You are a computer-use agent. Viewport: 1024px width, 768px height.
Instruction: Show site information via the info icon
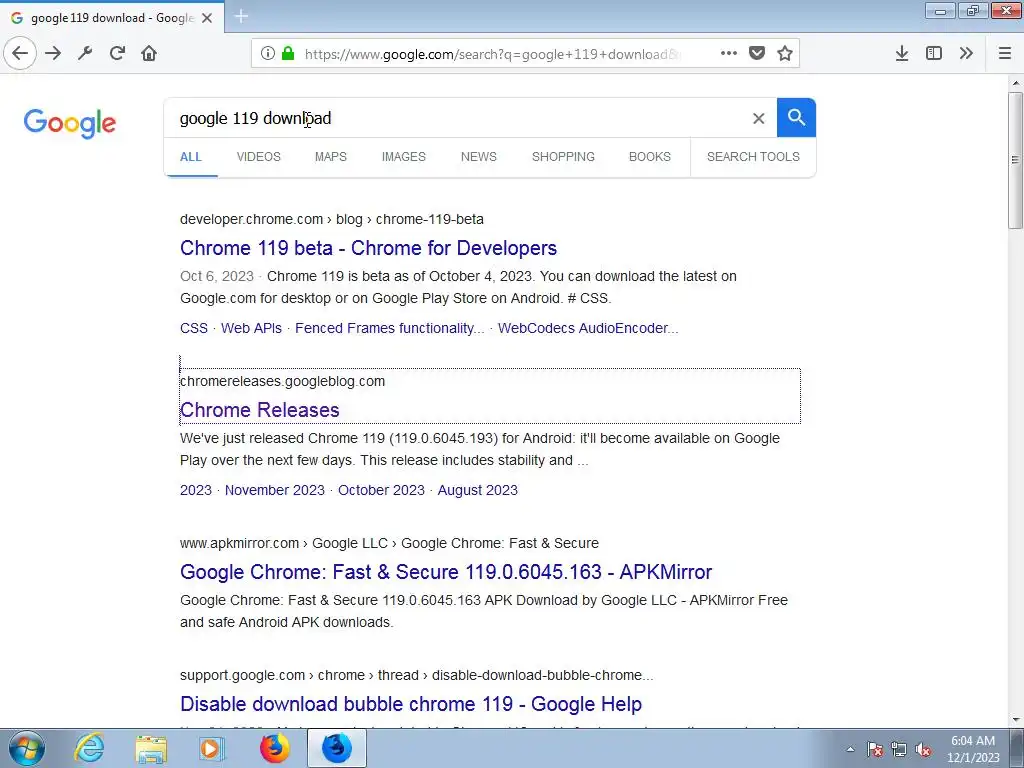point(268,54)
